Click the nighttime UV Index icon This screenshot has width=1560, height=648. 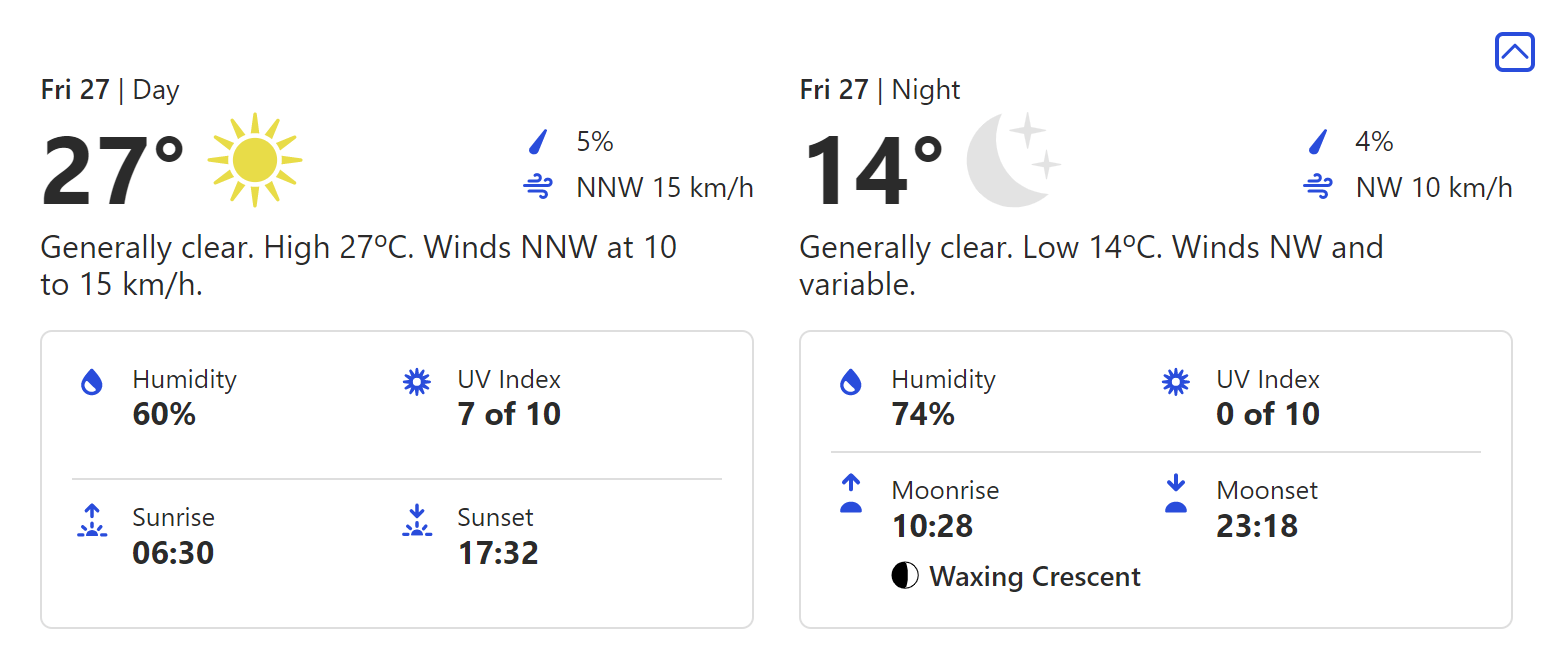tap(1176, 381)
